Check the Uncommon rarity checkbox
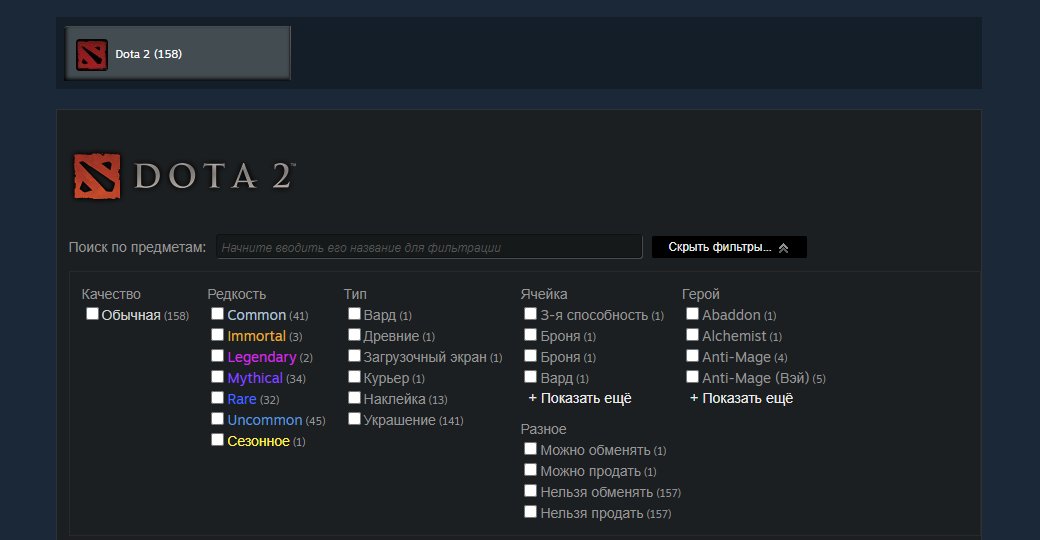 pyautogui.click(x=218, y=419)
